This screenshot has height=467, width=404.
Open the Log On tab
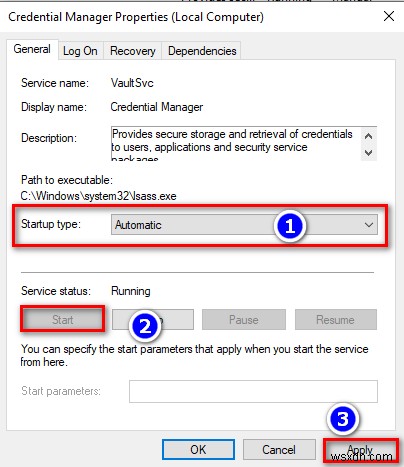pos(80,51)
